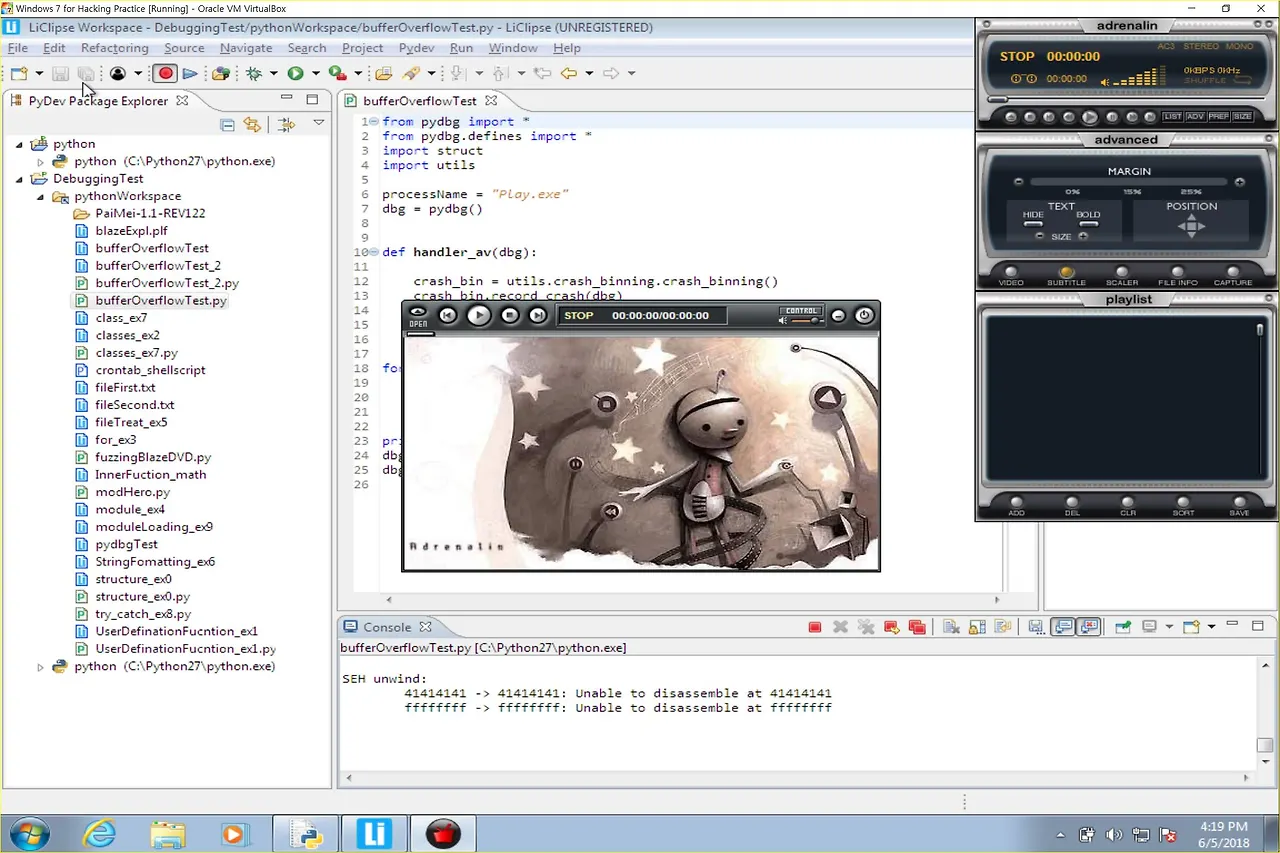
Task: Click the LIST button in adrenalin panel
Action: [1173, 117]
